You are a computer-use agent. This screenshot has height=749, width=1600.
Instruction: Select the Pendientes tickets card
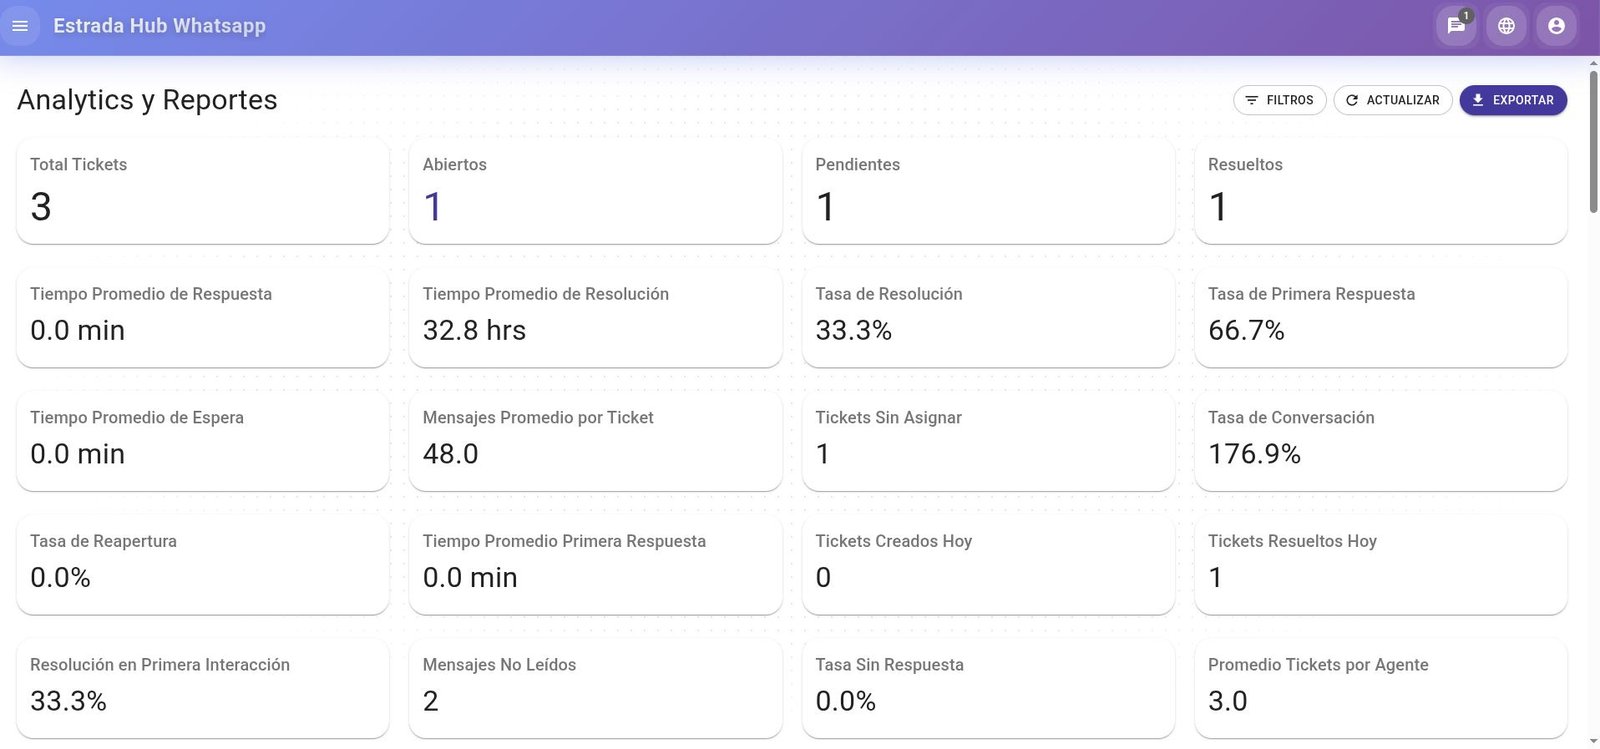pos(988,190)
